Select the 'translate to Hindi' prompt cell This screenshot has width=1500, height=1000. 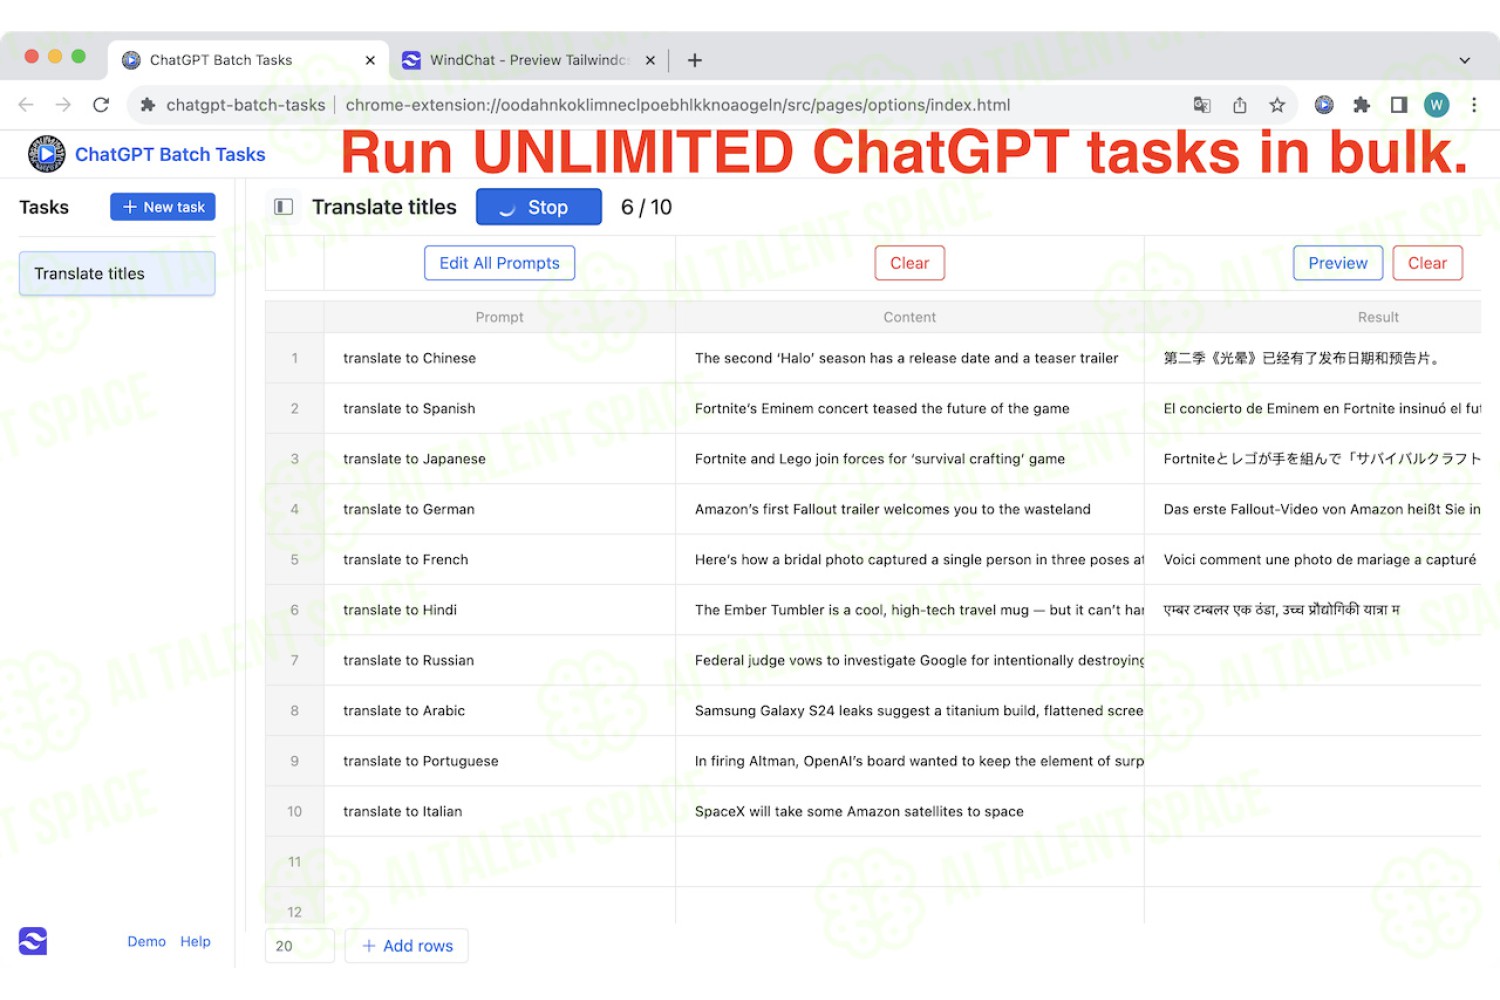(500, 610)
